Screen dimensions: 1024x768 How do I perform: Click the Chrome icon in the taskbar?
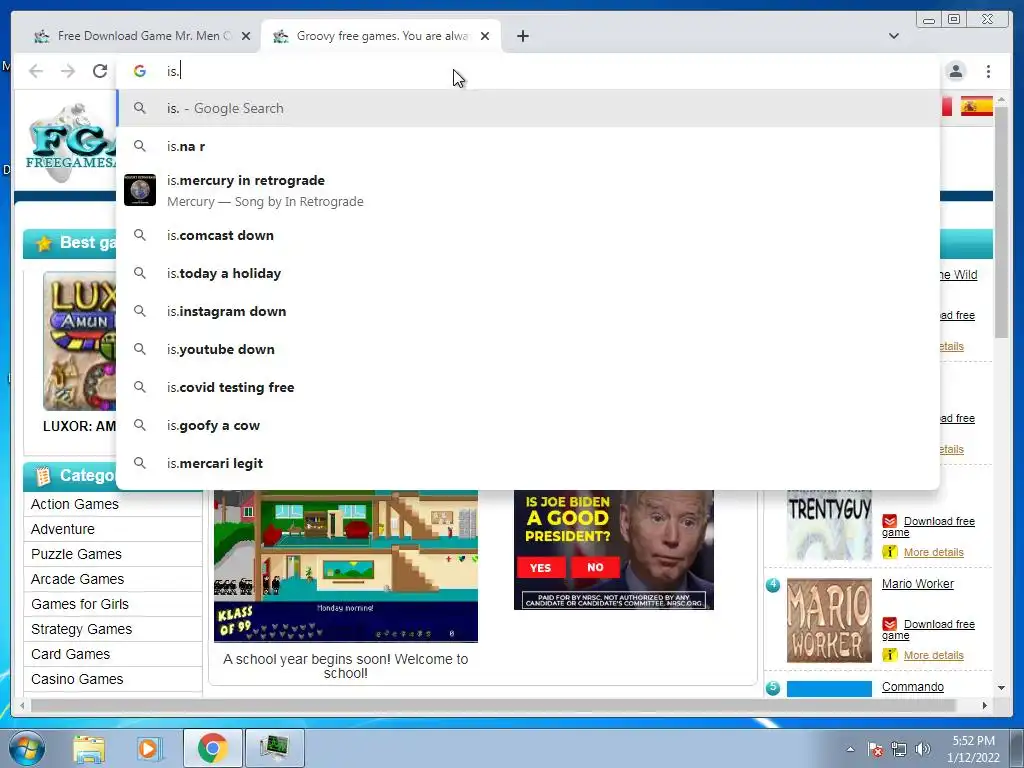[212, 748]
